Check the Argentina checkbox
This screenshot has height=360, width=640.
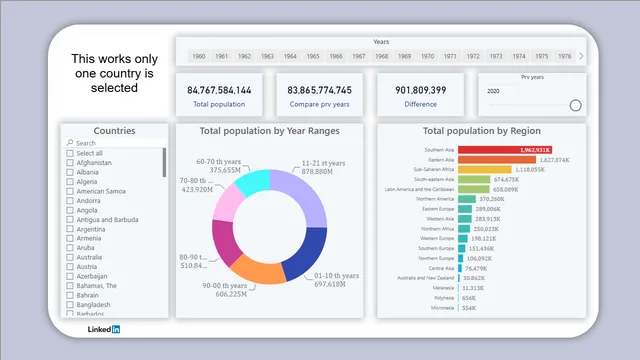pyautogui.click(x=70, y=229)
